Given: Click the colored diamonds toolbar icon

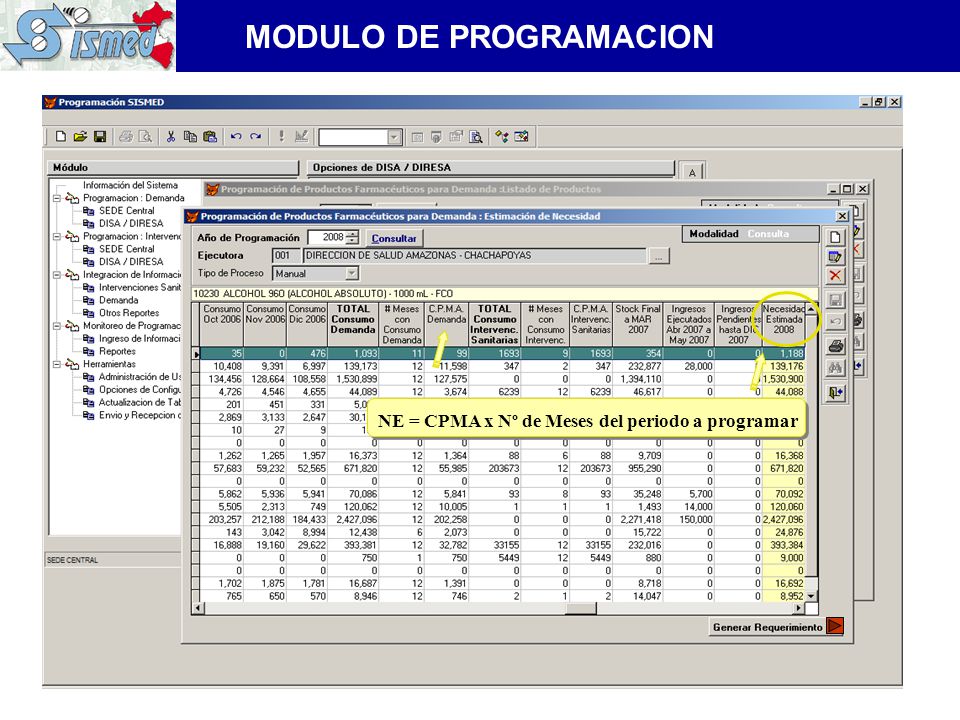Looking at the screenshot, I should [x=501, y=137].
